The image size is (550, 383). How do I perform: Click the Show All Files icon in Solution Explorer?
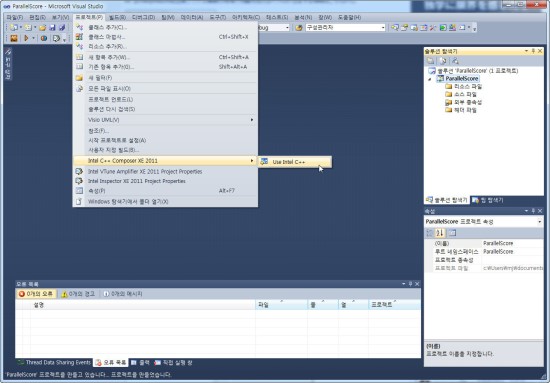443,61
